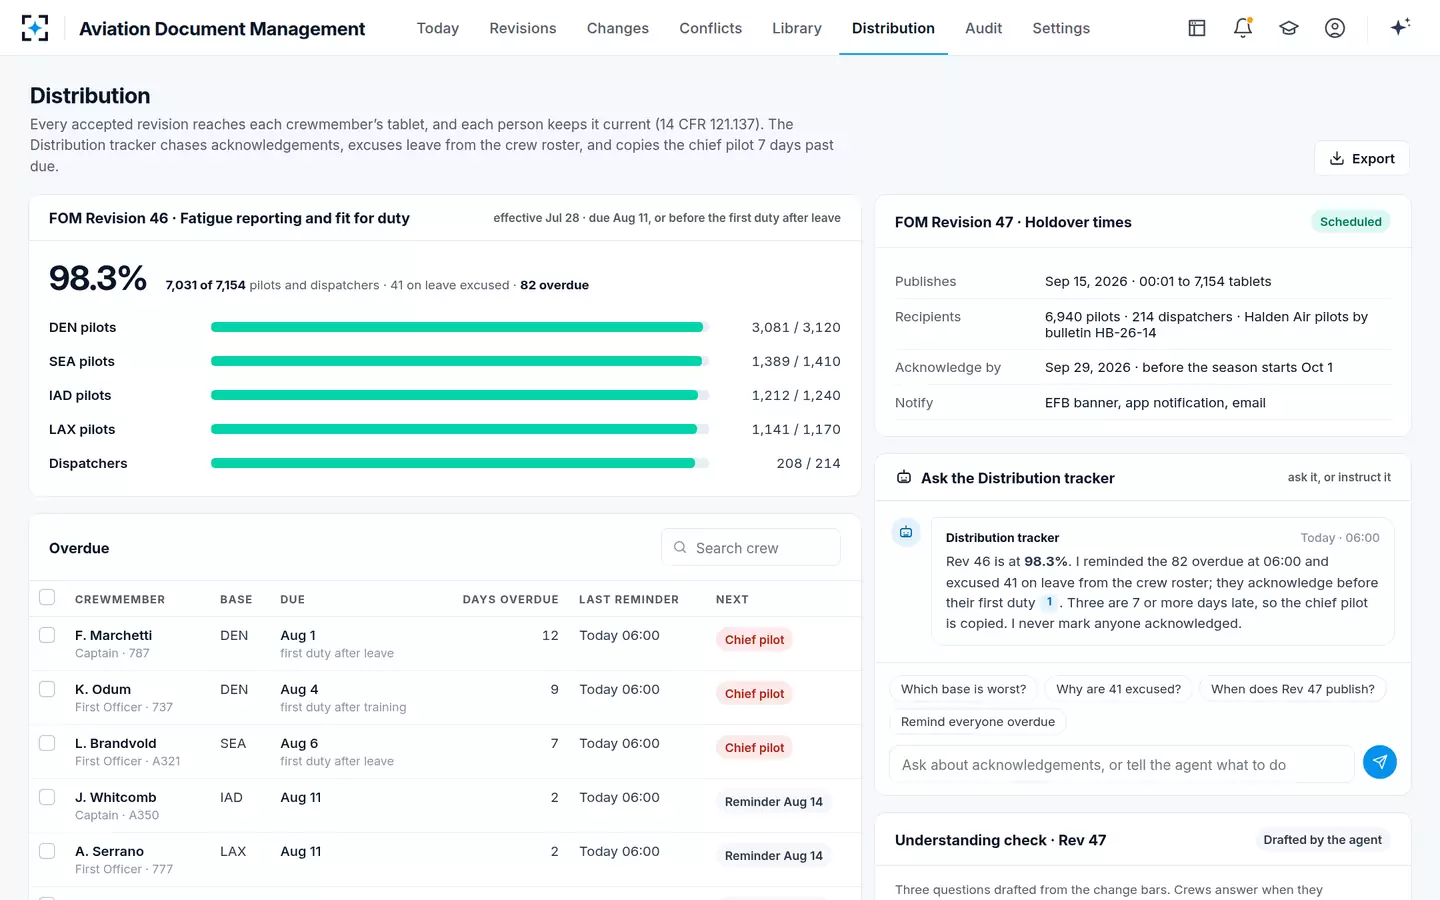The height and width of the screenshot is (900, 1440).
Task: Check the F. Marchetti row
Action: pos(47,635)
